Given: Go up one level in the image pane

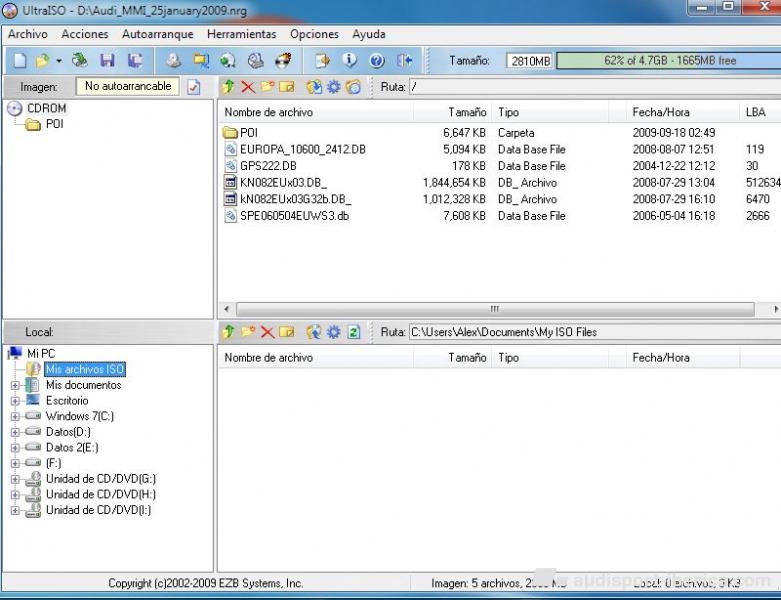Looking at the screenshot, I should tap(228, 87).
